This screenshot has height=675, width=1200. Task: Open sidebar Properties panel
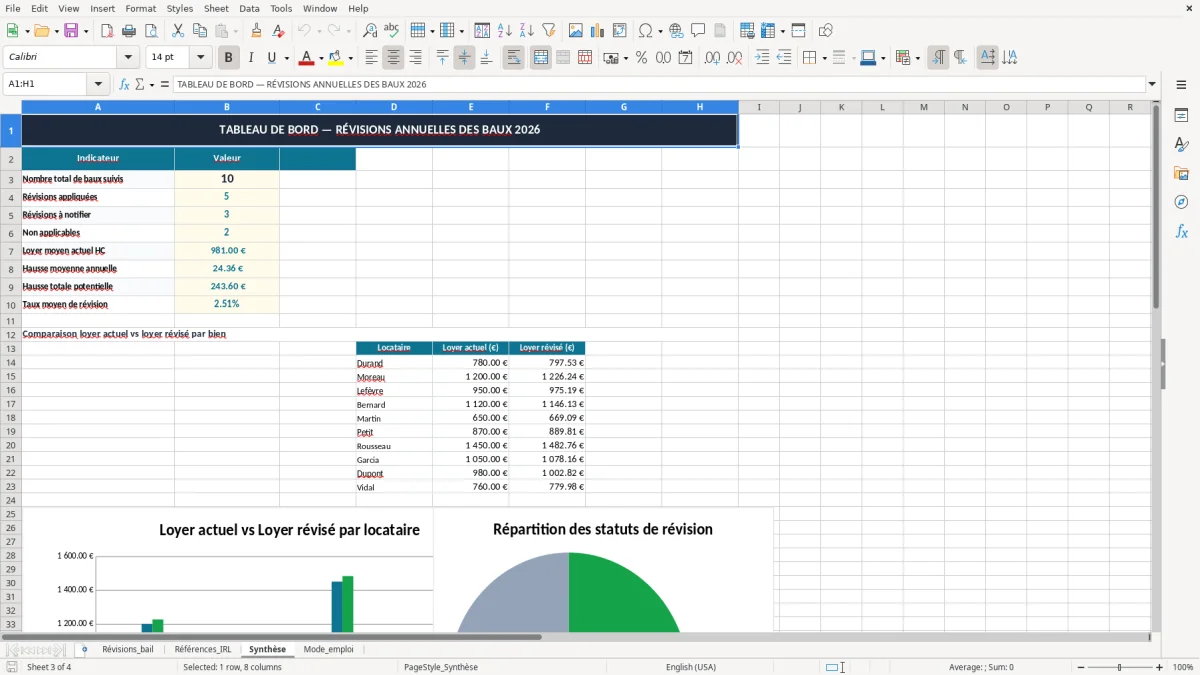coord(1181,116)
